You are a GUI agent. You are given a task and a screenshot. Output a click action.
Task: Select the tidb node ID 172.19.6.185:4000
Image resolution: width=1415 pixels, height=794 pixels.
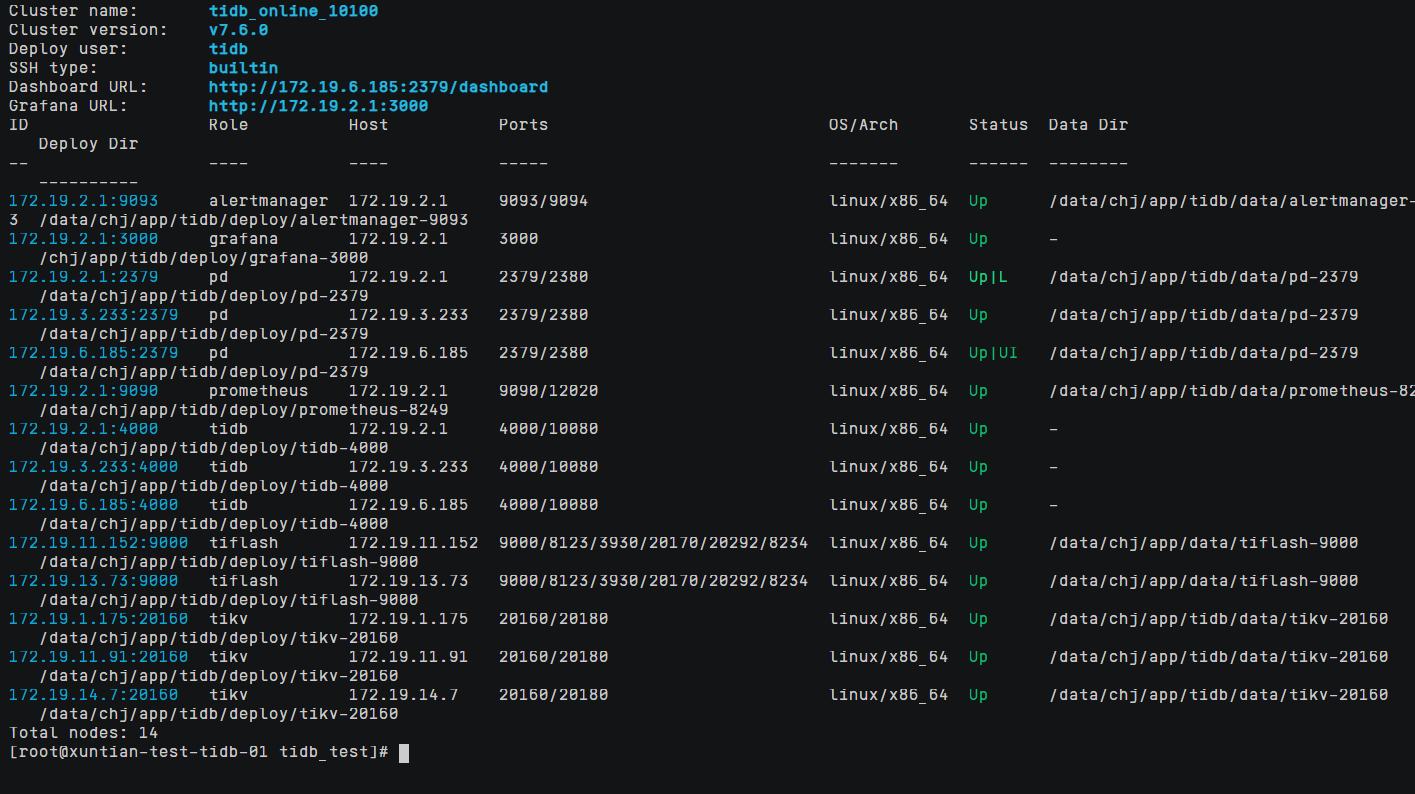tap(93, 505)
